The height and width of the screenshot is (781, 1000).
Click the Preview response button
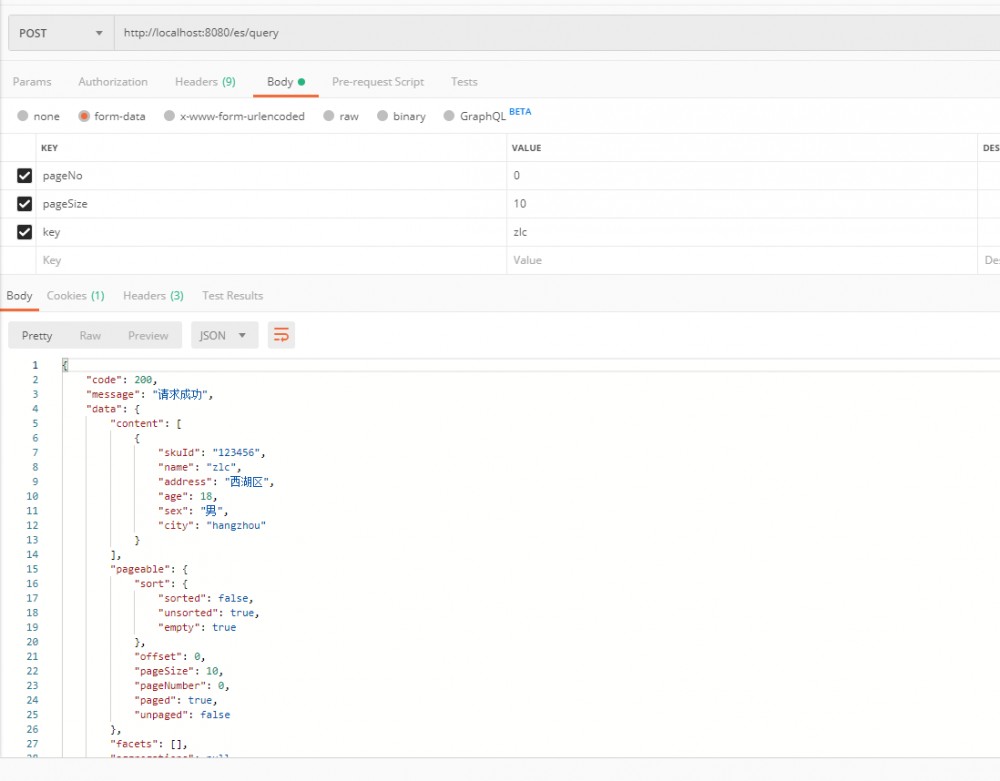pyautogui.click(x=148, y=335)
